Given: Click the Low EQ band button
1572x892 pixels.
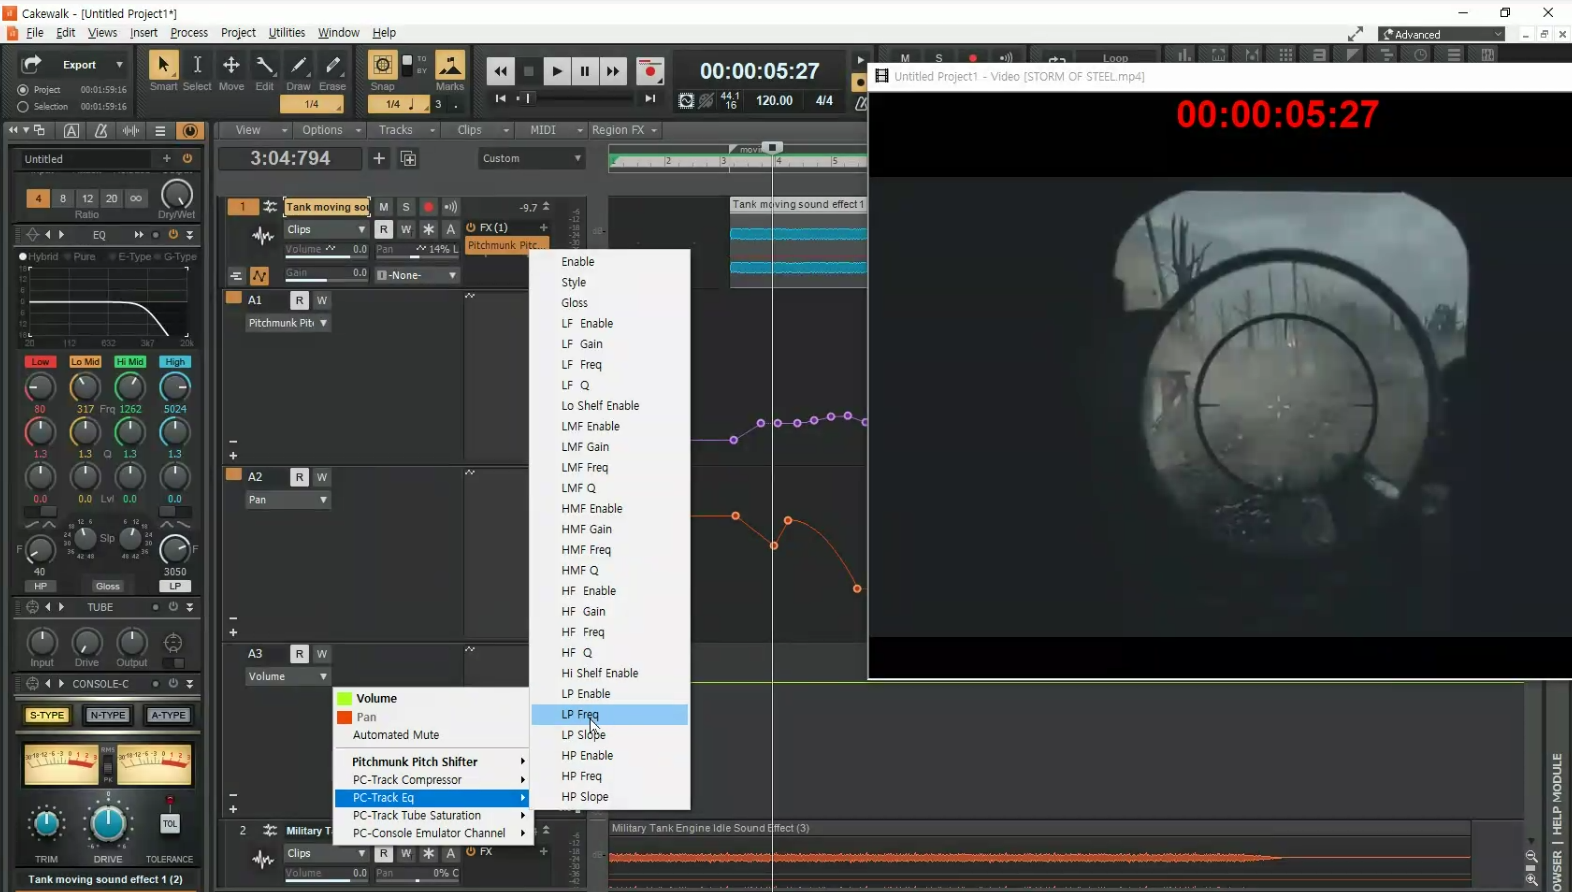Looking at the screenshot, I should click(40, 362).
